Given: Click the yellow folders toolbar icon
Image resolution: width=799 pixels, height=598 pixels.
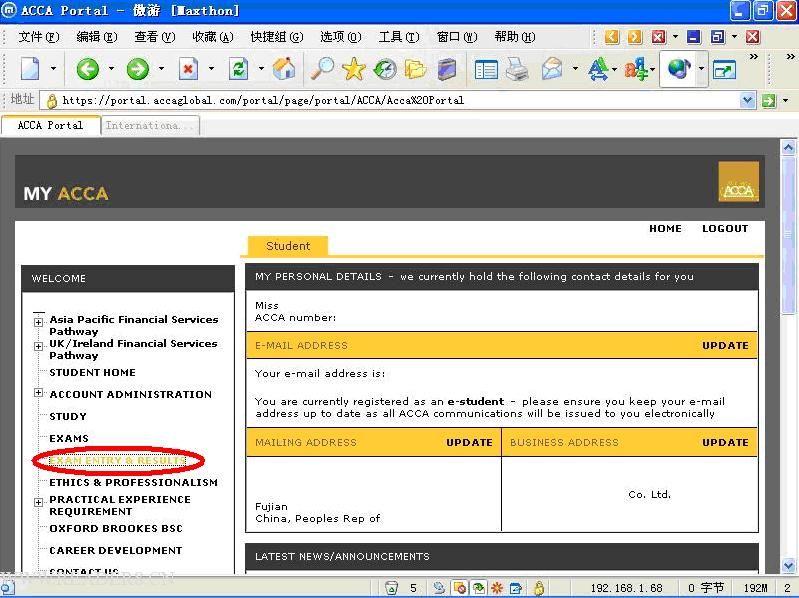Looking at the screenshot, I should click(415, 69).
